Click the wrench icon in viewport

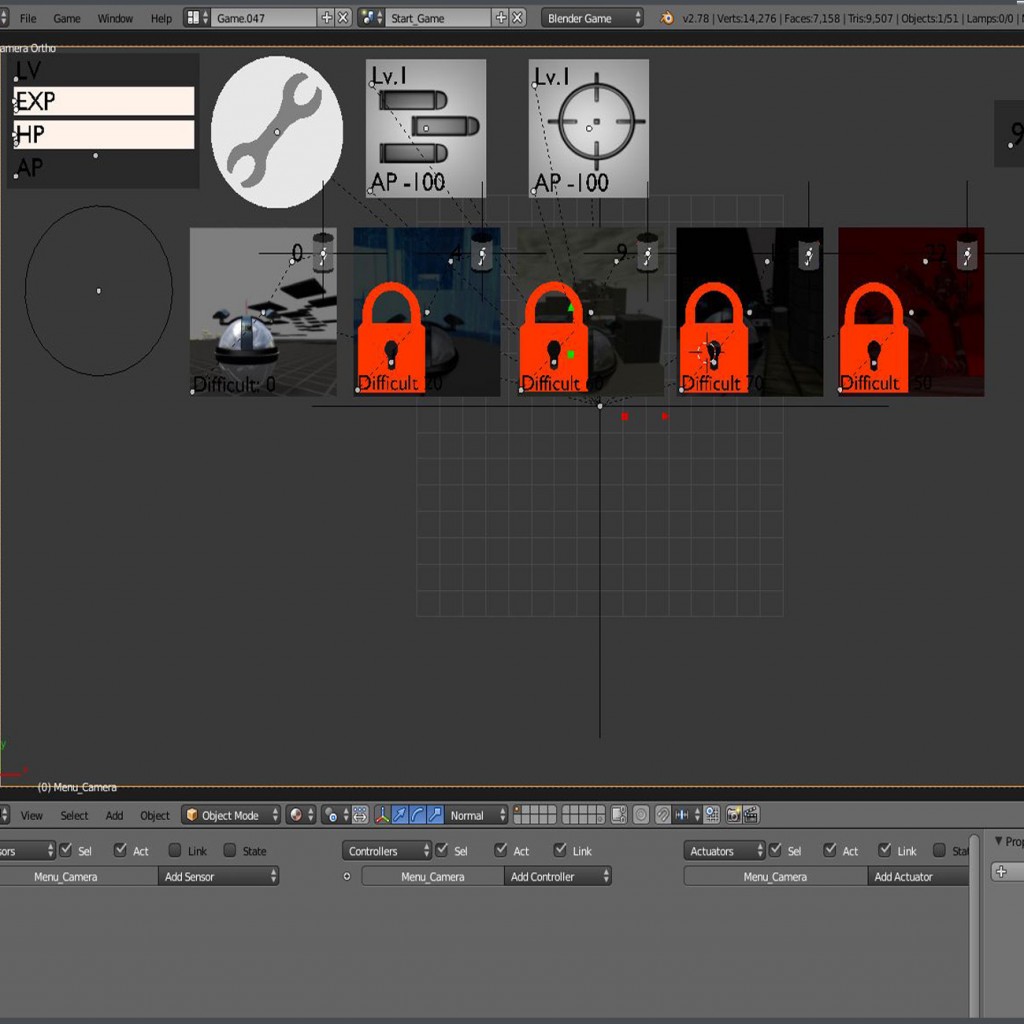tap(276, 132)
